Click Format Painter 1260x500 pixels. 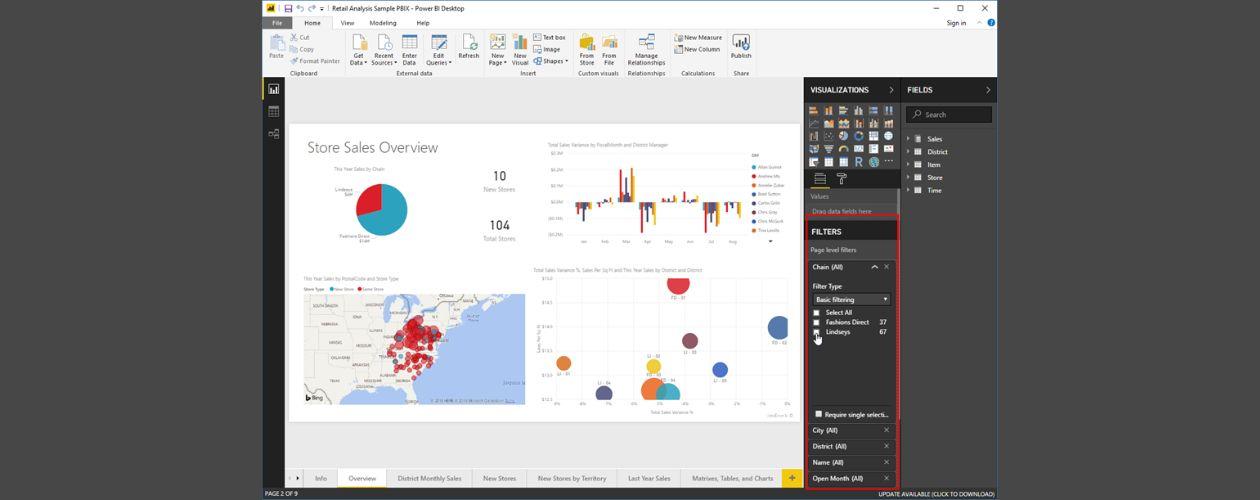click(315, 61)
